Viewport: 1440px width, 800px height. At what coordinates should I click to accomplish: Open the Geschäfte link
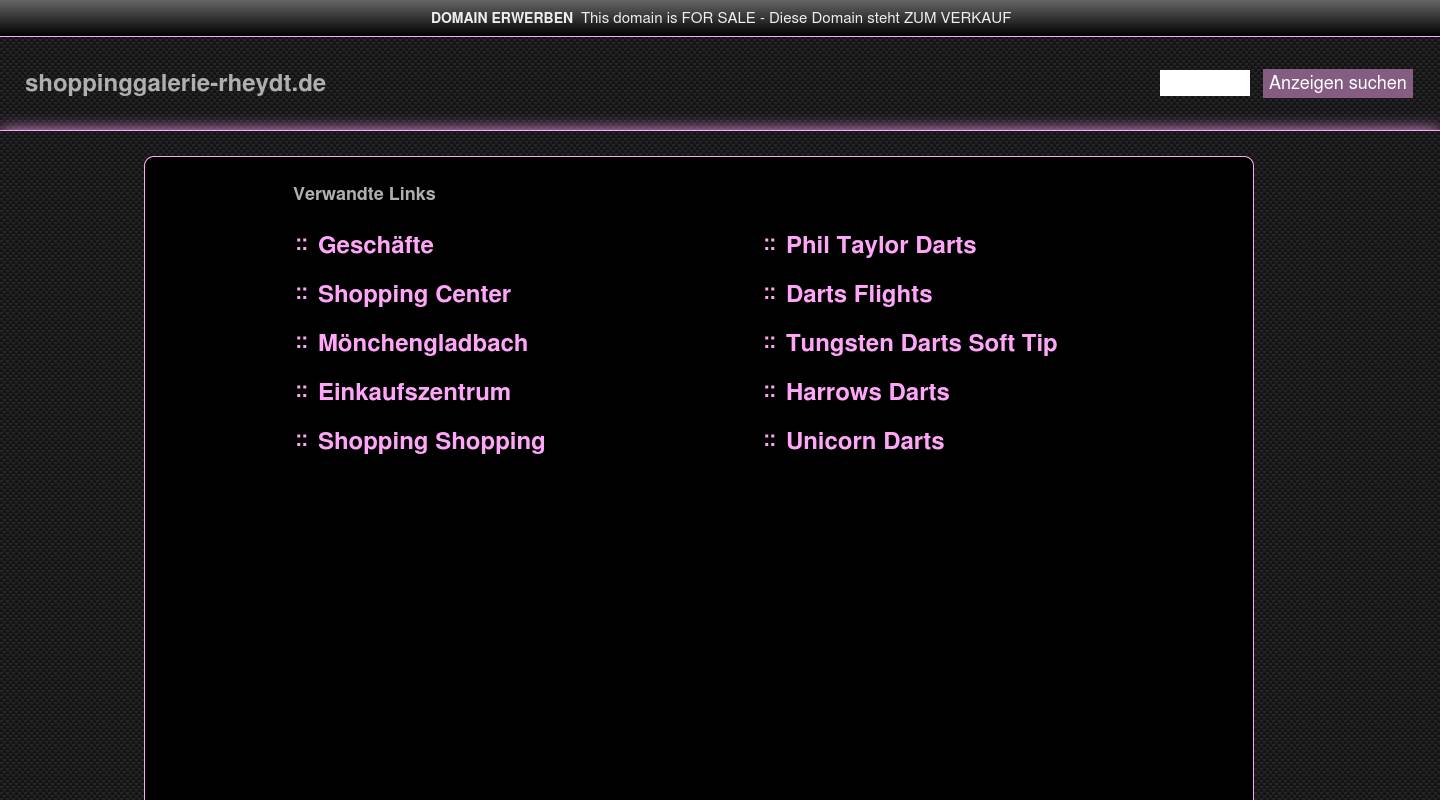375,245
